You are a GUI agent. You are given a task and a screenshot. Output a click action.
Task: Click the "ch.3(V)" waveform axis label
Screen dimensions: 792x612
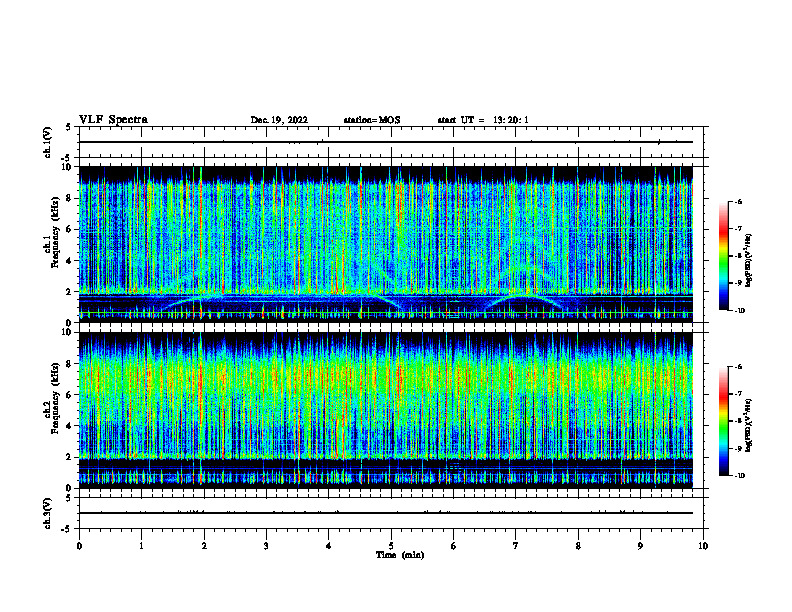(x=48, y=513)
